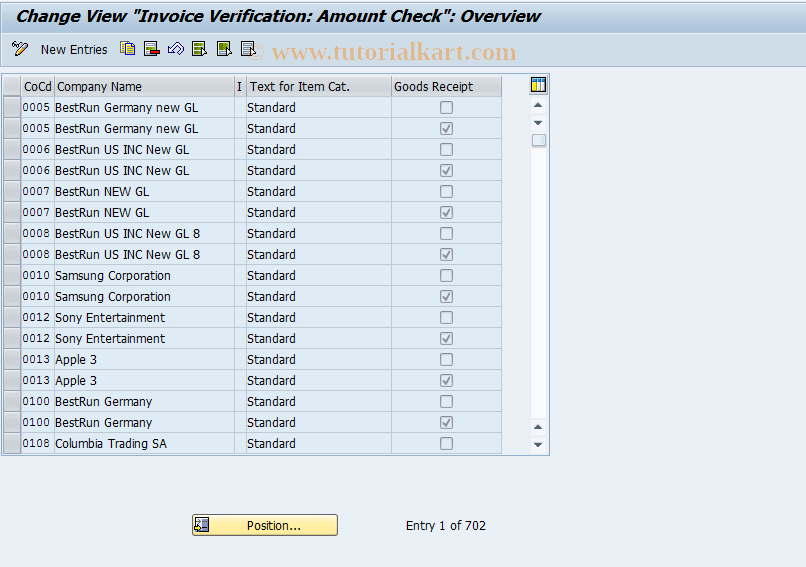Check the unchecked Goods Receipt box for 0005 BestRun Germany new GL
806x567 pixels.
446,107
